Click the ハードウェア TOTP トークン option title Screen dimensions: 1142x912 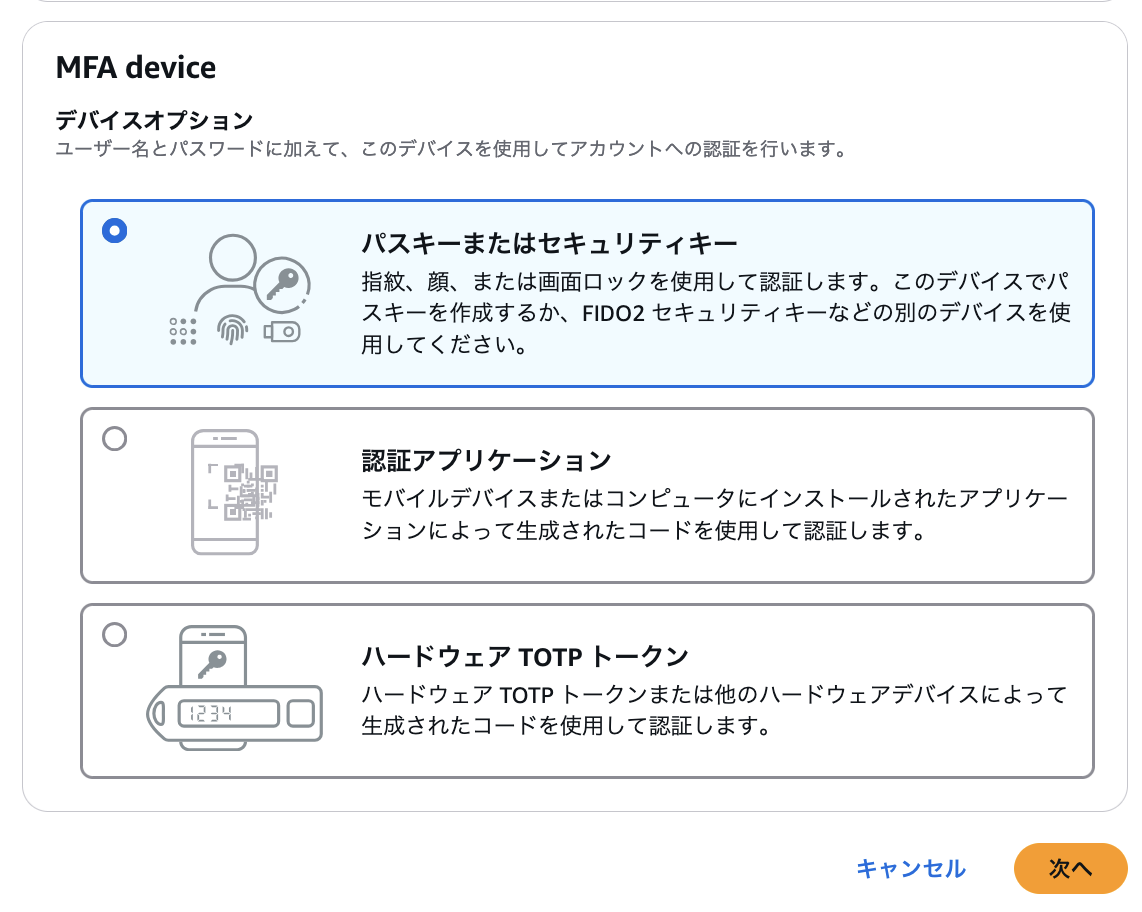(525, 657)
